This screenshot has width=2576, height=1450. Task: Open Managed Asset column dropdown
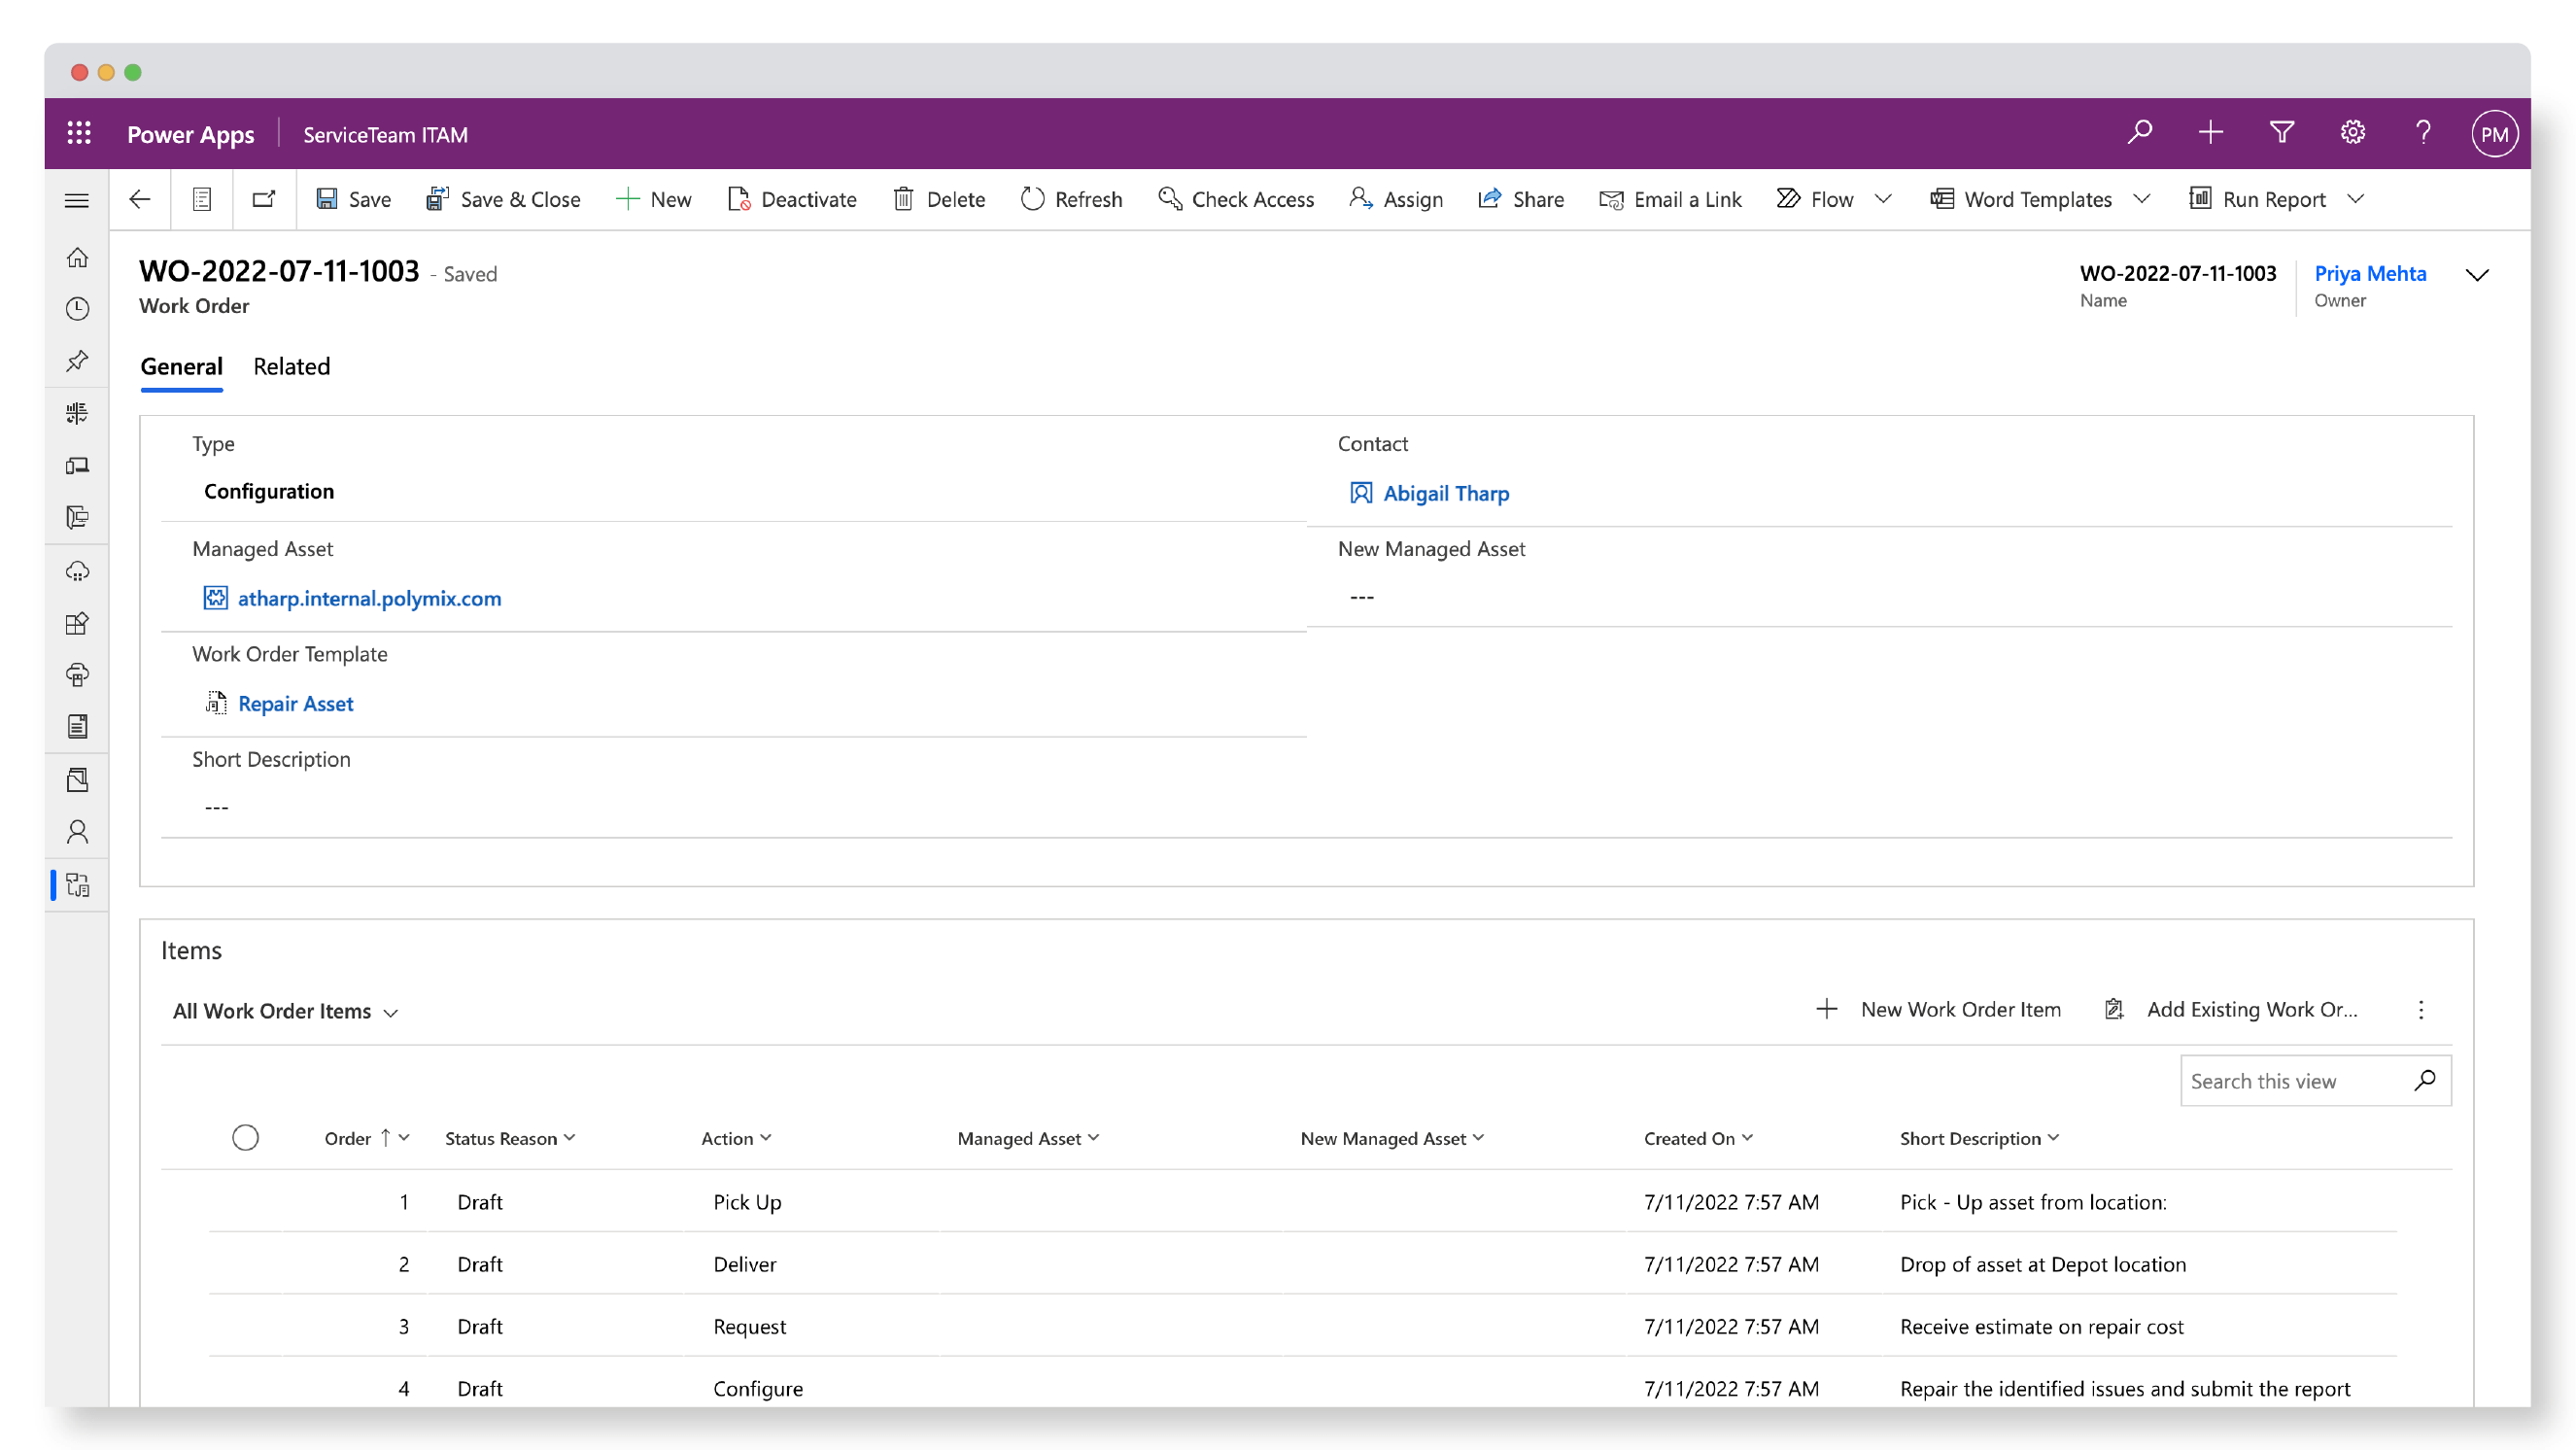(x=1093, y=1138)
